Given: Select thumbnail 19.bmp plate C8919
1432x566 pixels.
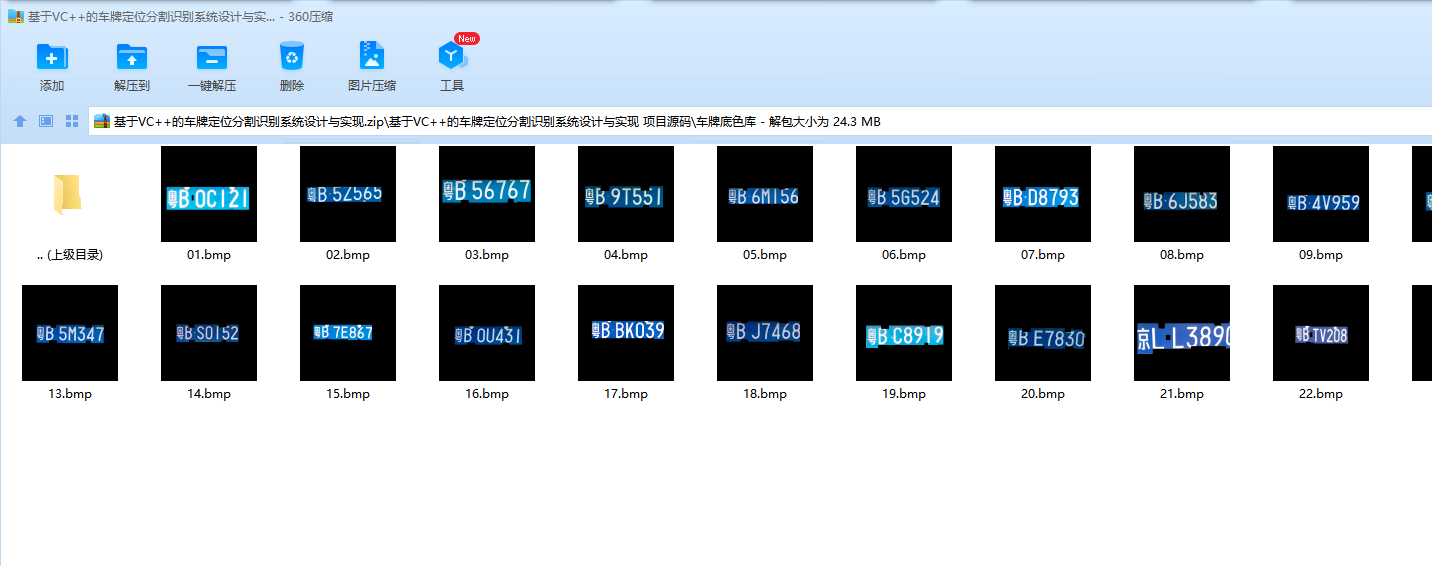Looking at the screenshot, I should point(904,333).
